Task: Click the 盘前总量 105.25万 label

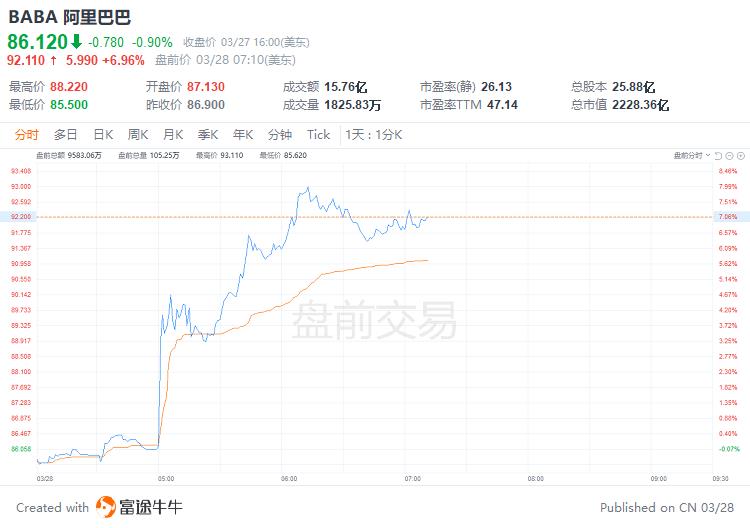Action: pos(149,155)
